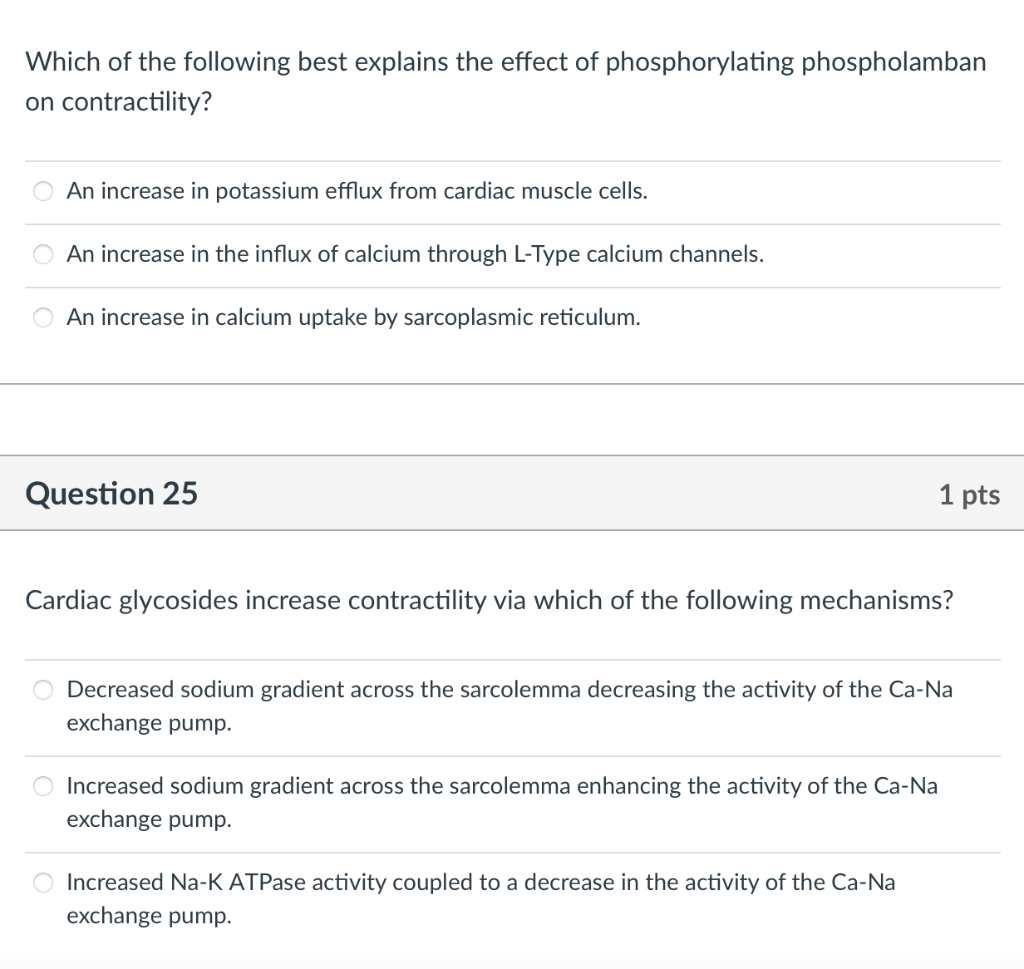Click the word 'phospholamban' in the first question
1024x969 pixels.
click(893, 63)
